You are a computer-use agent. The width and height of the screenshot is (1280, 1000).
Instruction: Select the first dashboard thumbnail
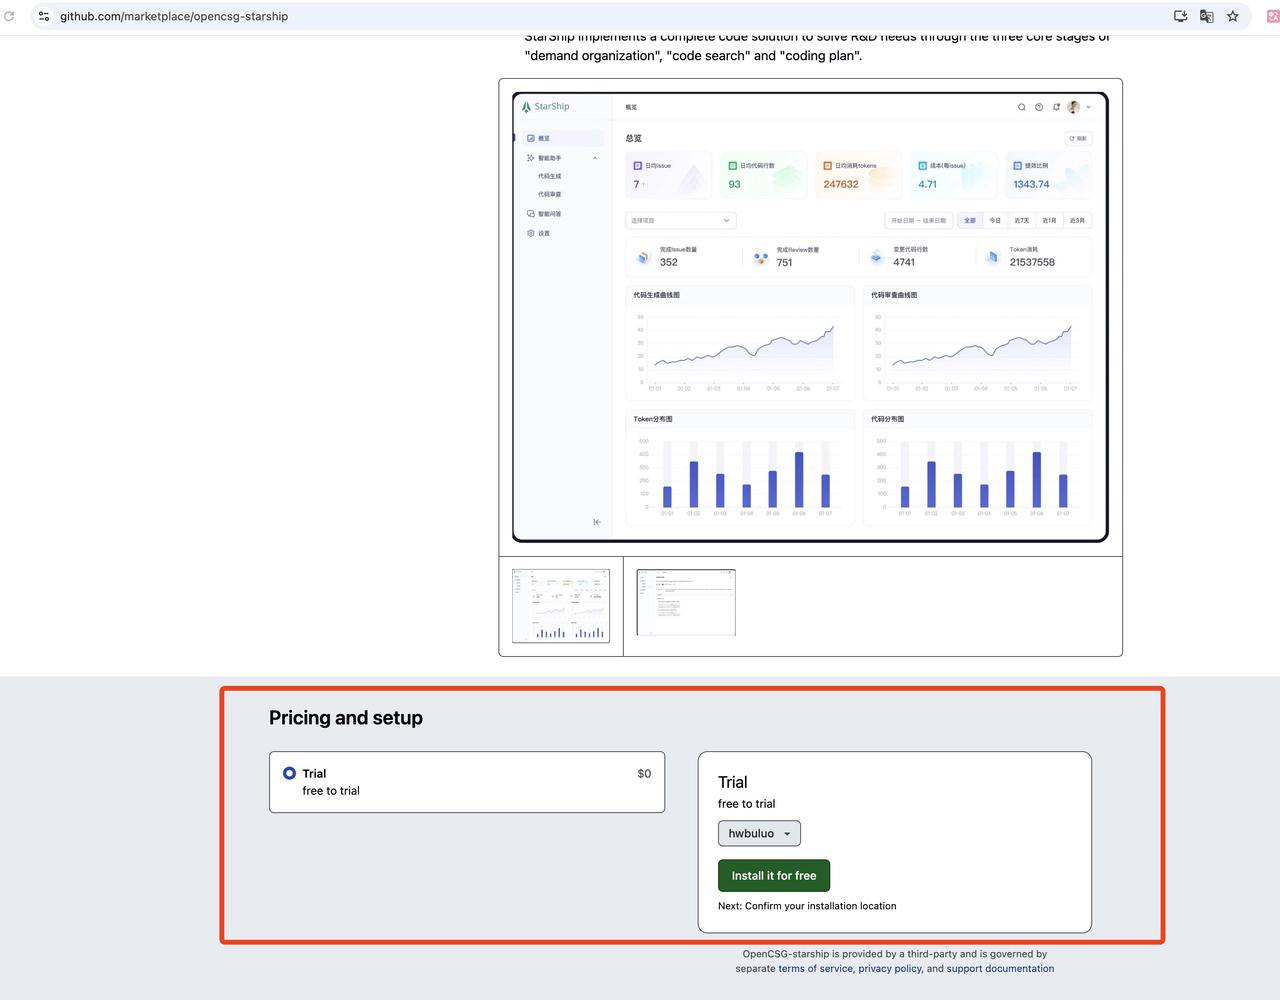pos(561,605)
